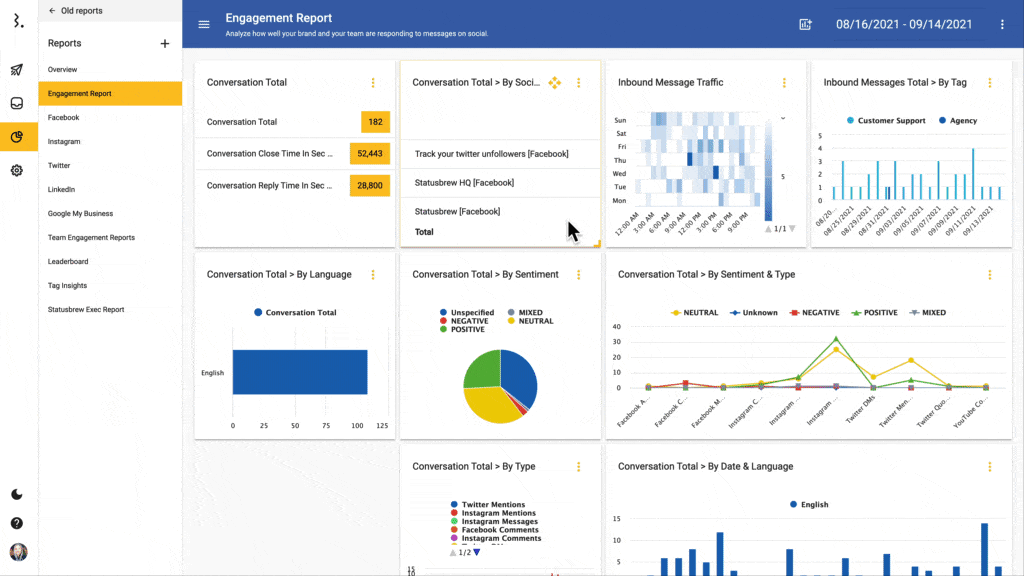Click the add widget icon beside the date range
1024x576 pixels.
[805, 25]
